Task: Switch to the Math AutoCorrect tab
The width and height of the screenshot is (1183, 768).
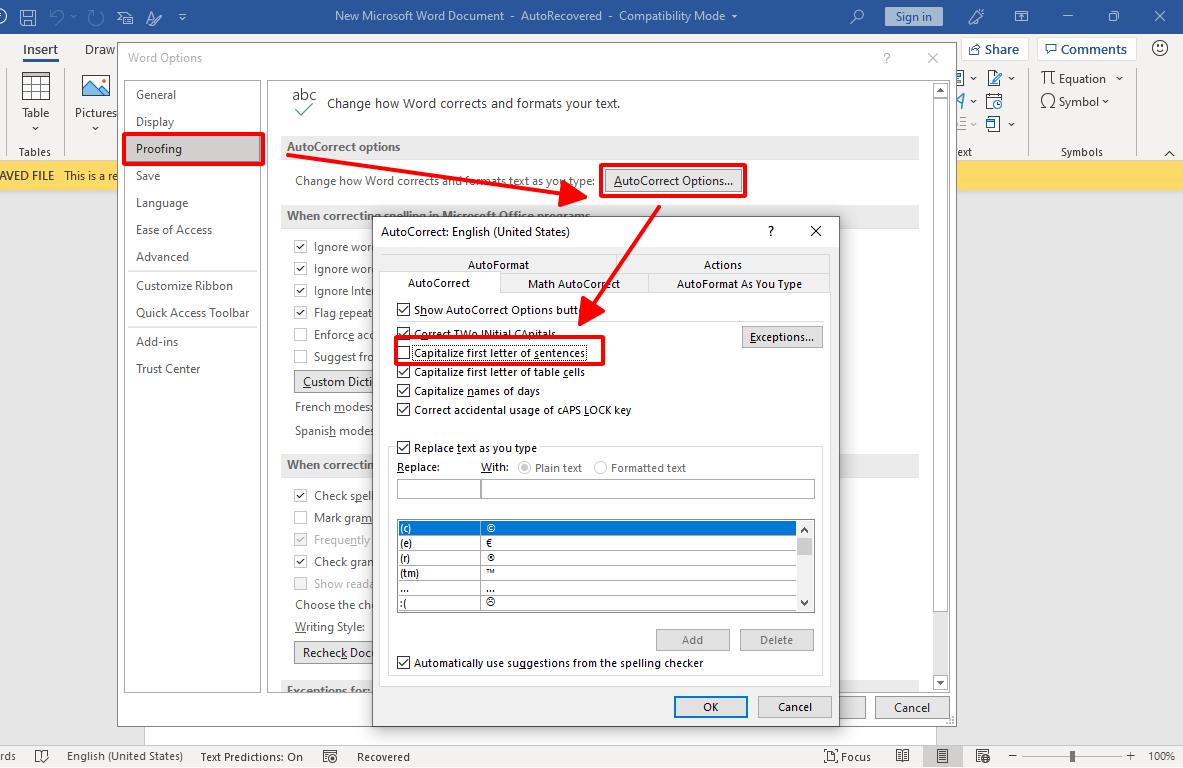Action: tap(573, 284)
